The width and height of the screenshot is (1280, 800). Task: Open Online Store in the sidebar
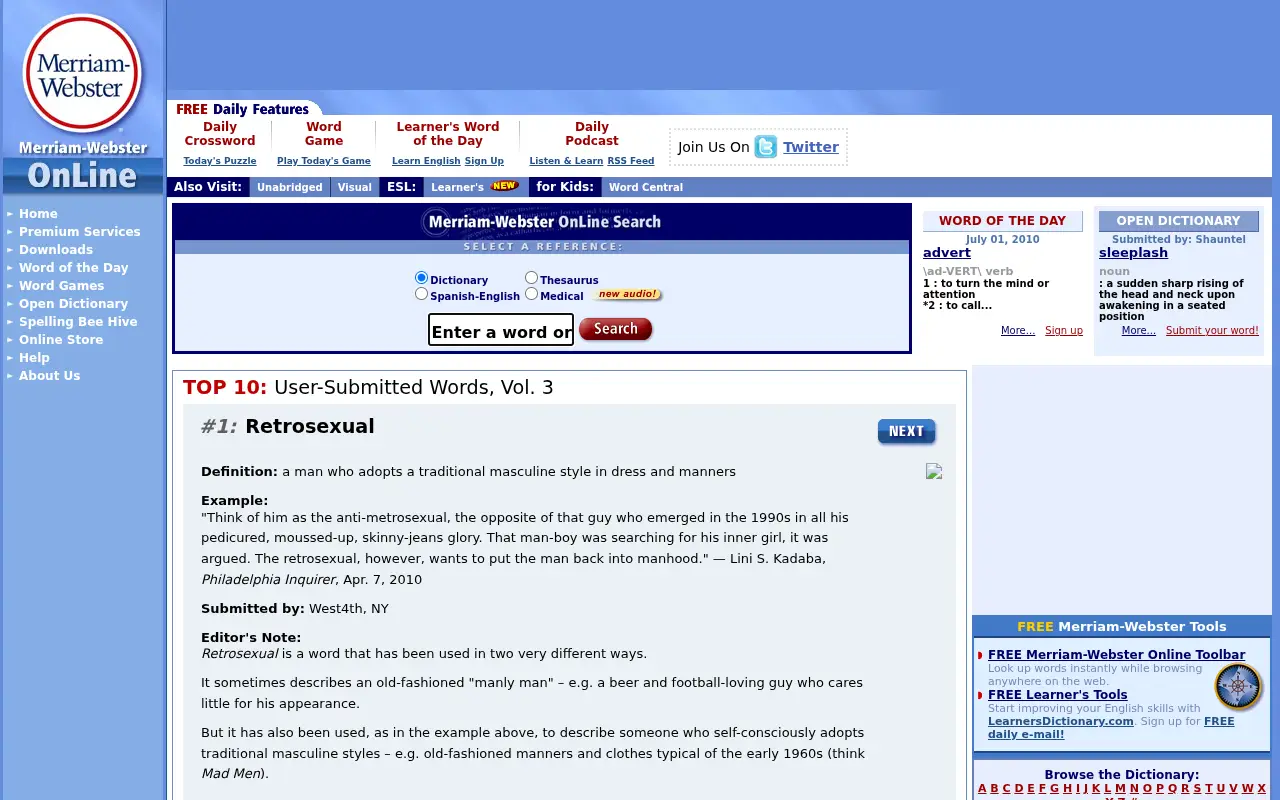(x=61, y=340)
